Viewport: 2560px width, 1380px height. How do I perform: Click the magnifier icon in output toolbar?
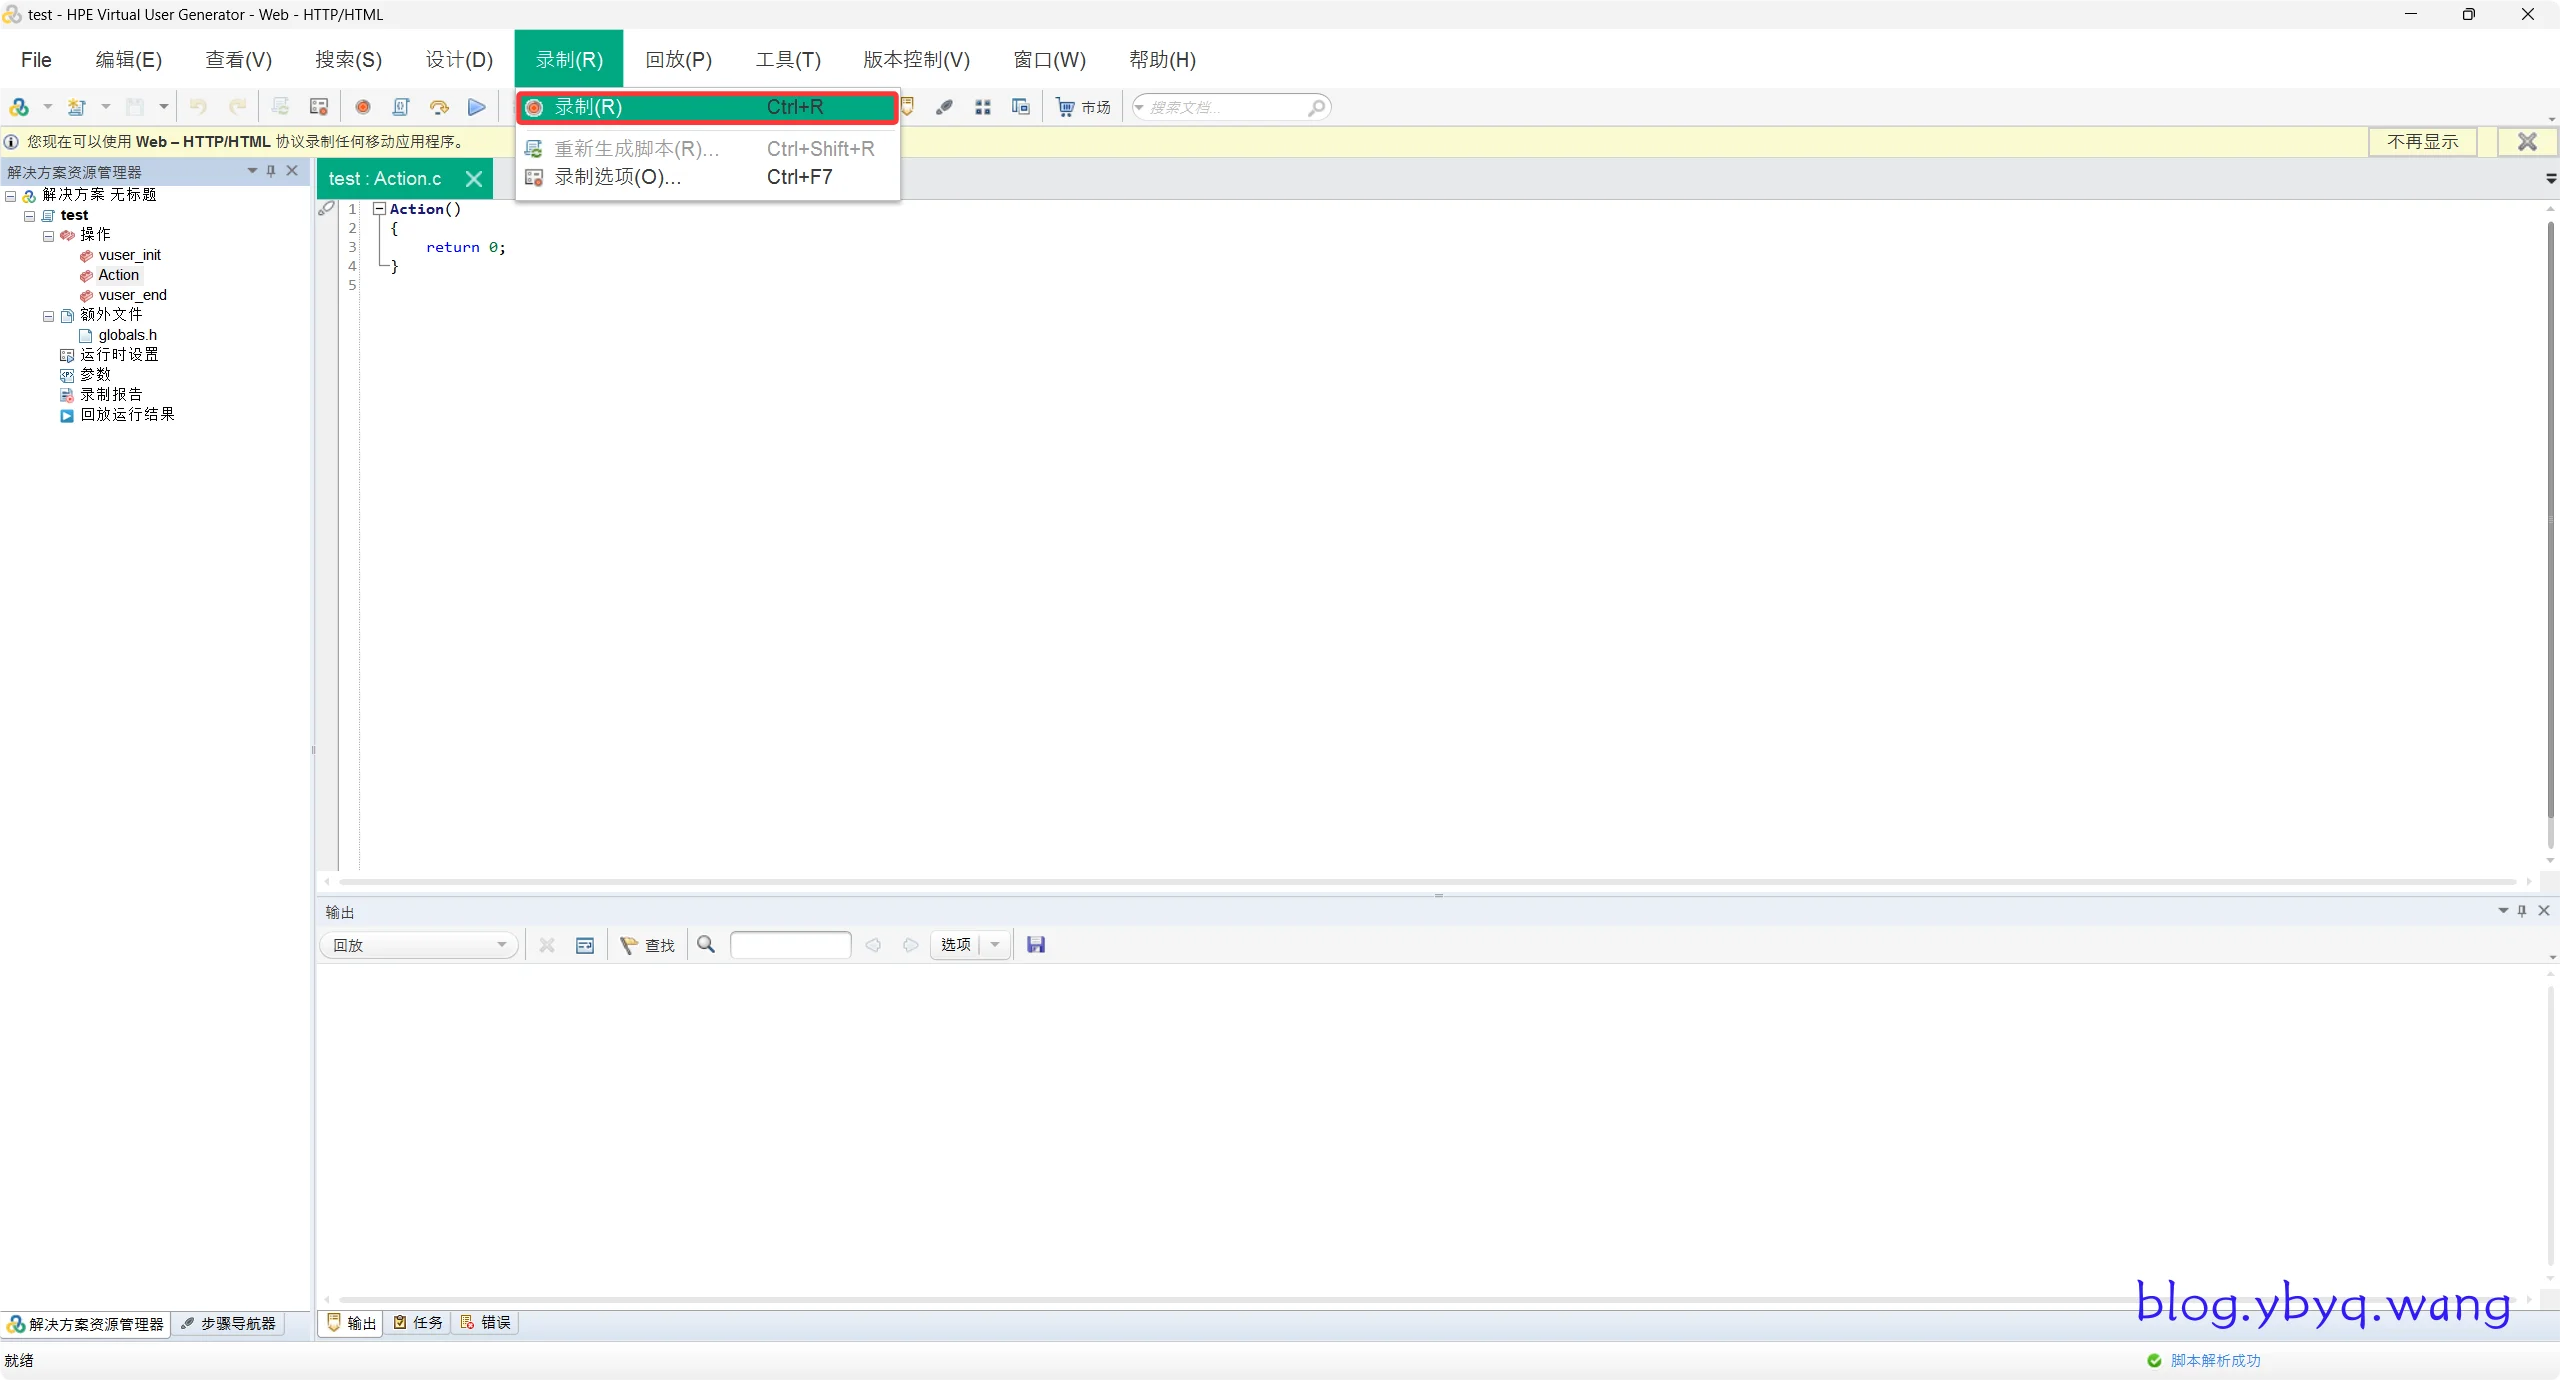coord(706,945)
